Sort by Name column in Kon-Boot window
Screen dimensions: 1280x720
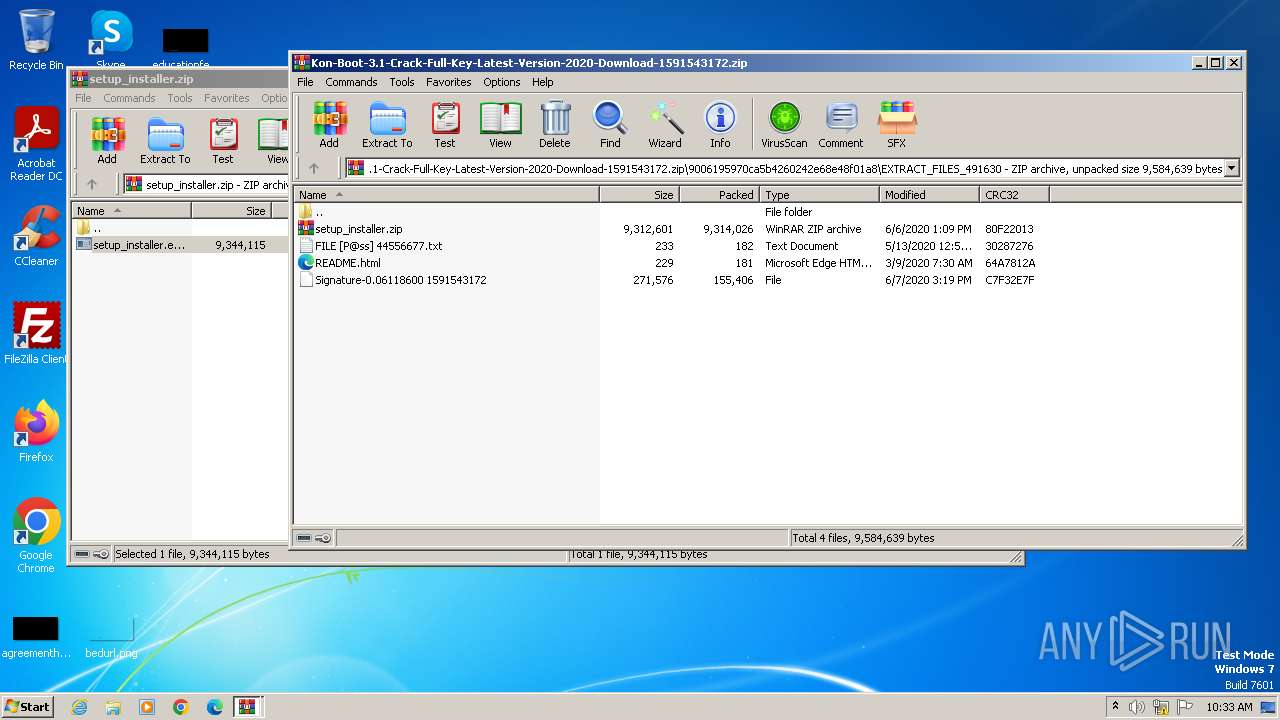[x=447, y=195]
